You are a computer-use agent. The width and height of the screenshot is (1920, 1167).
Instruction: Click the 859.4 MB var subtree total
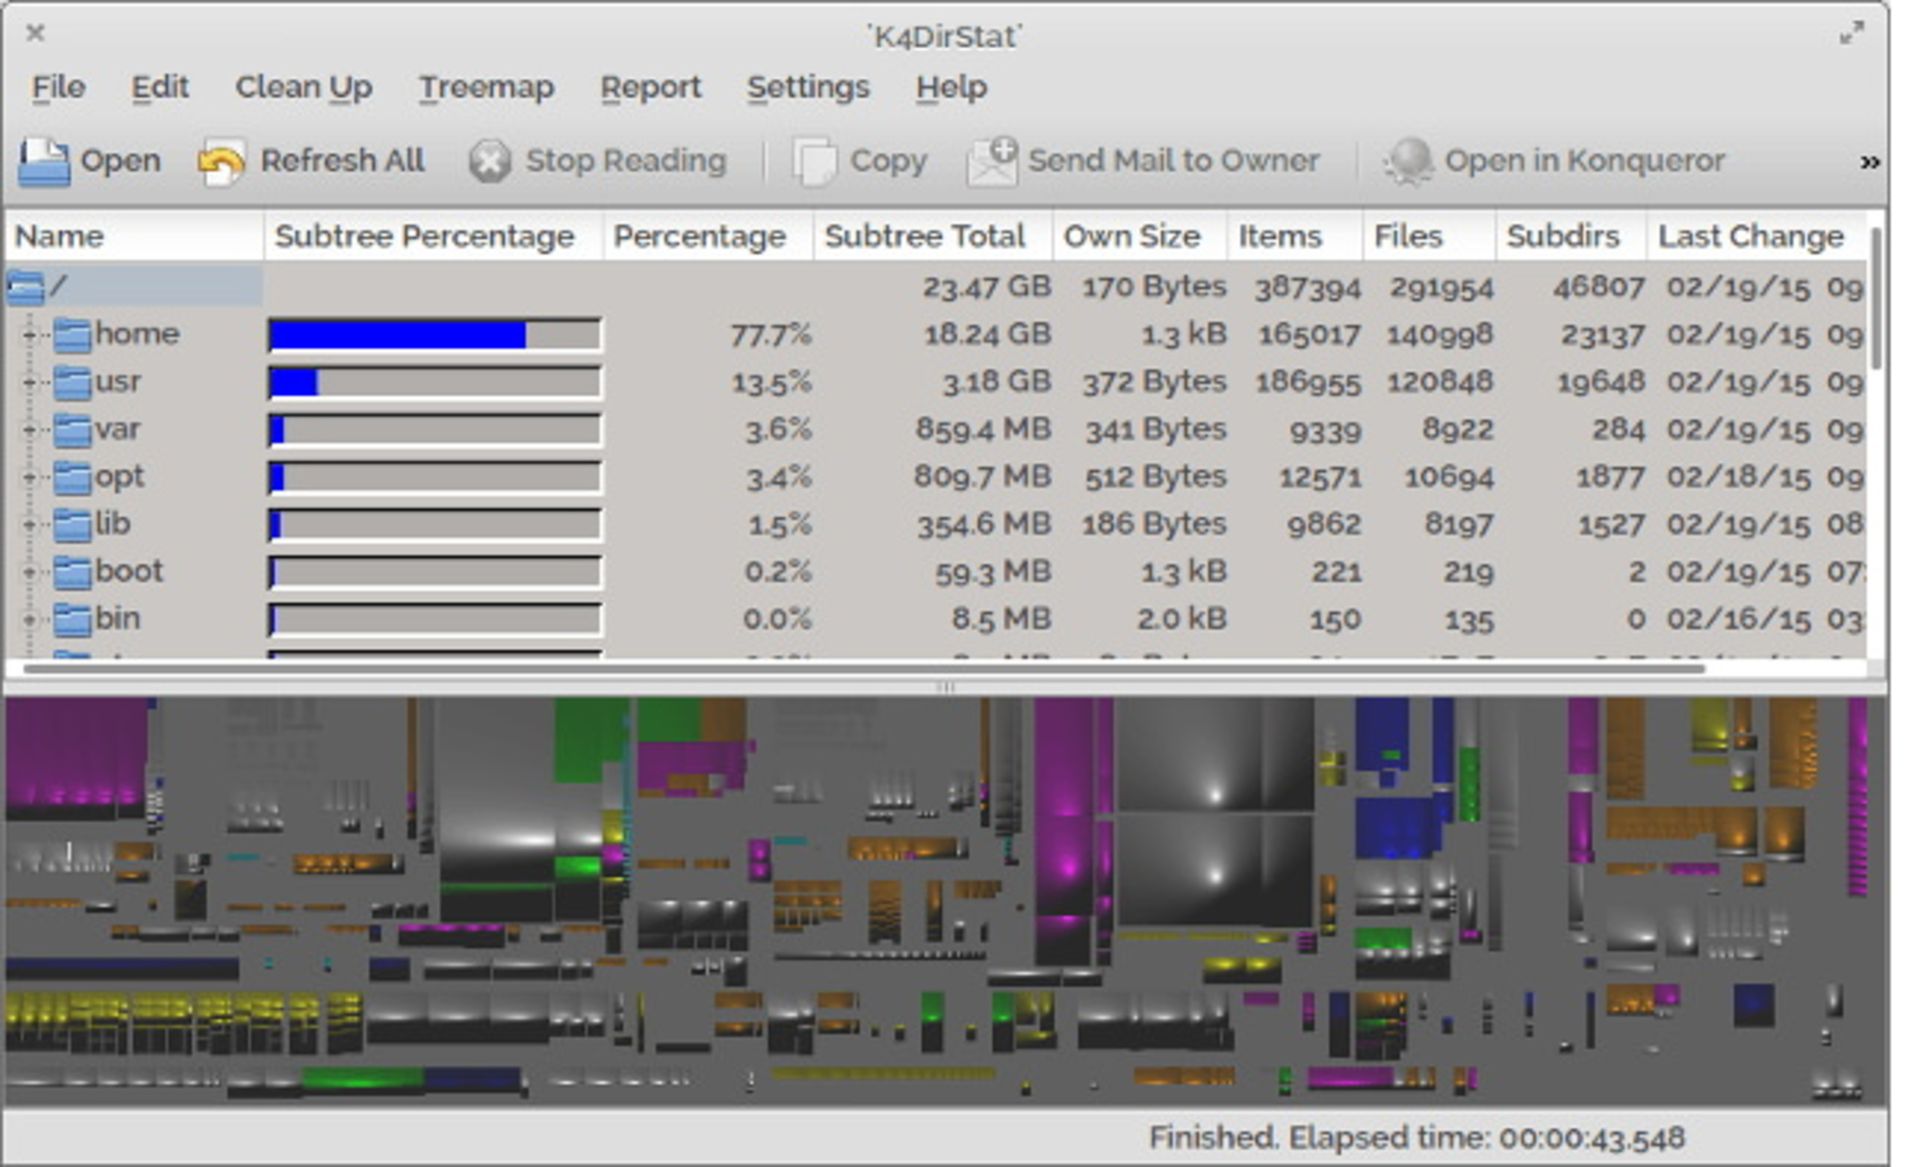983,430
